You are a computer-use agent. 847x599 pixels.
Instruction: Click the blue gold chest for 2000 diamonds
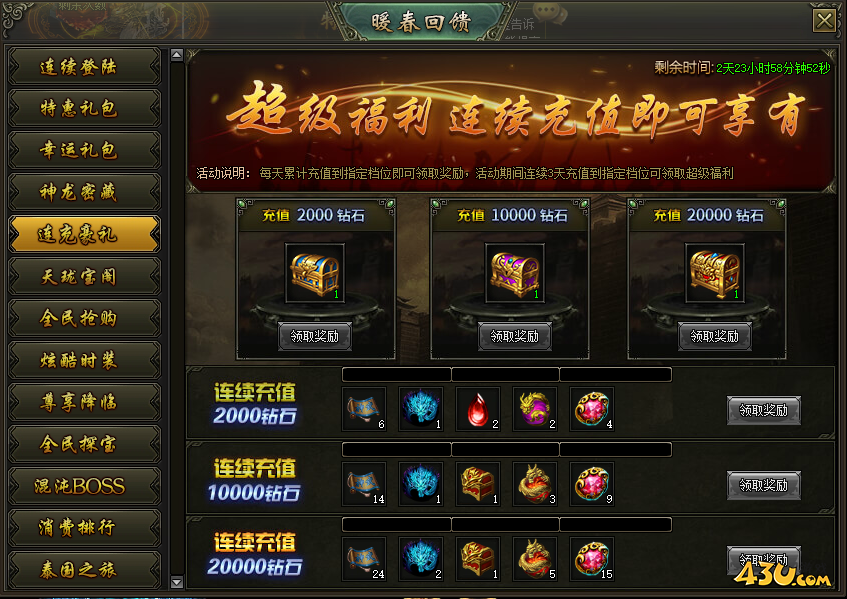315,273
